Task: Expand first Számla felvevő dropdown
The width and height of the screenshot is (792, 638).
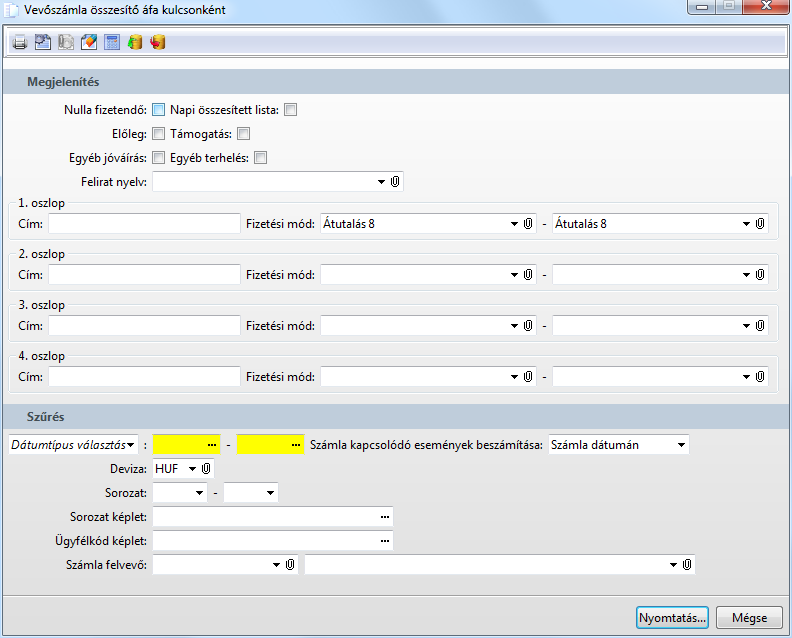Action: [x=276, y=565]
